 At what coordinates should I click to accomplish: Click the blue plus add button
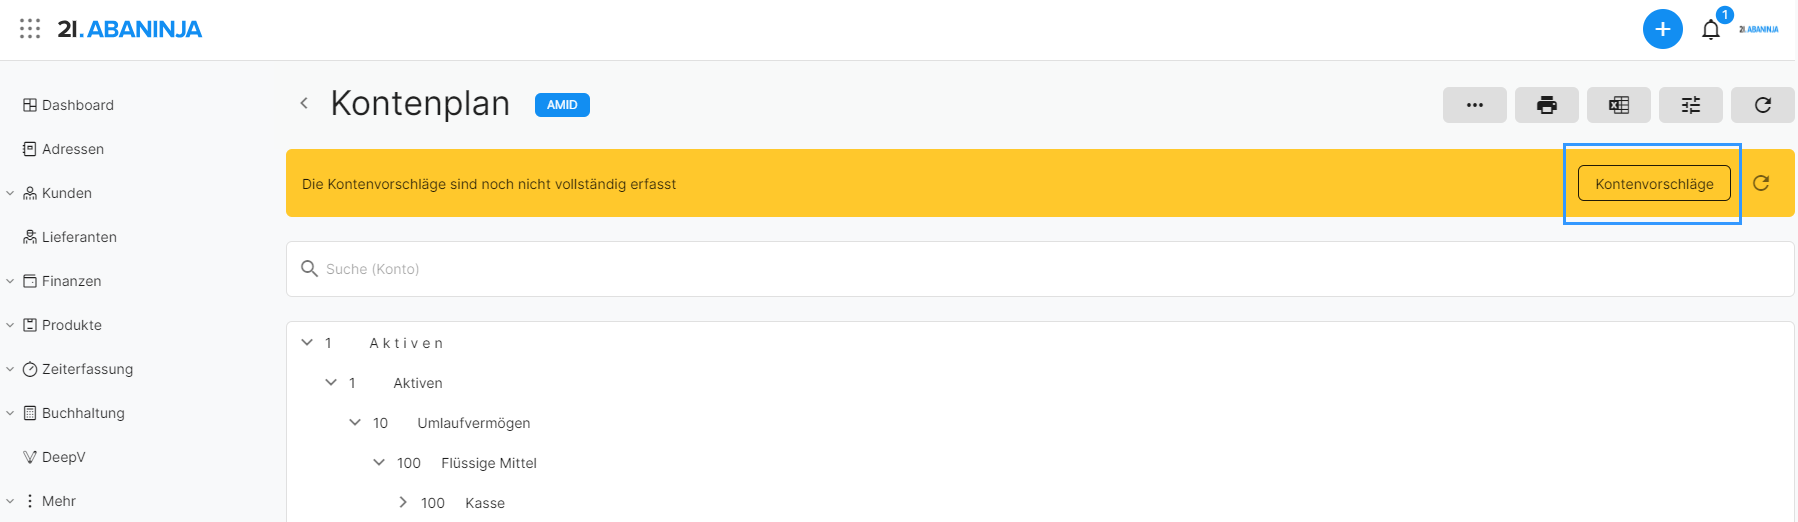click(x=1662, y=29)
